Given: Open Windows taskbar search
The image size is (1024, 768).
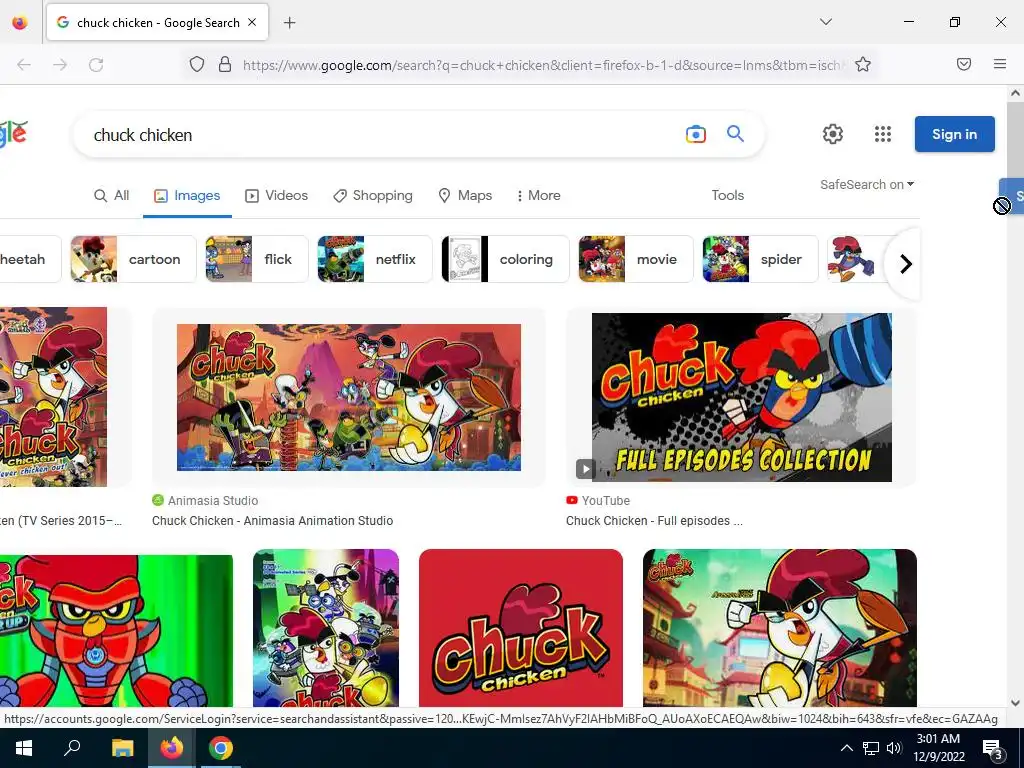Looking at the screenshot, I should coord(72,748).
